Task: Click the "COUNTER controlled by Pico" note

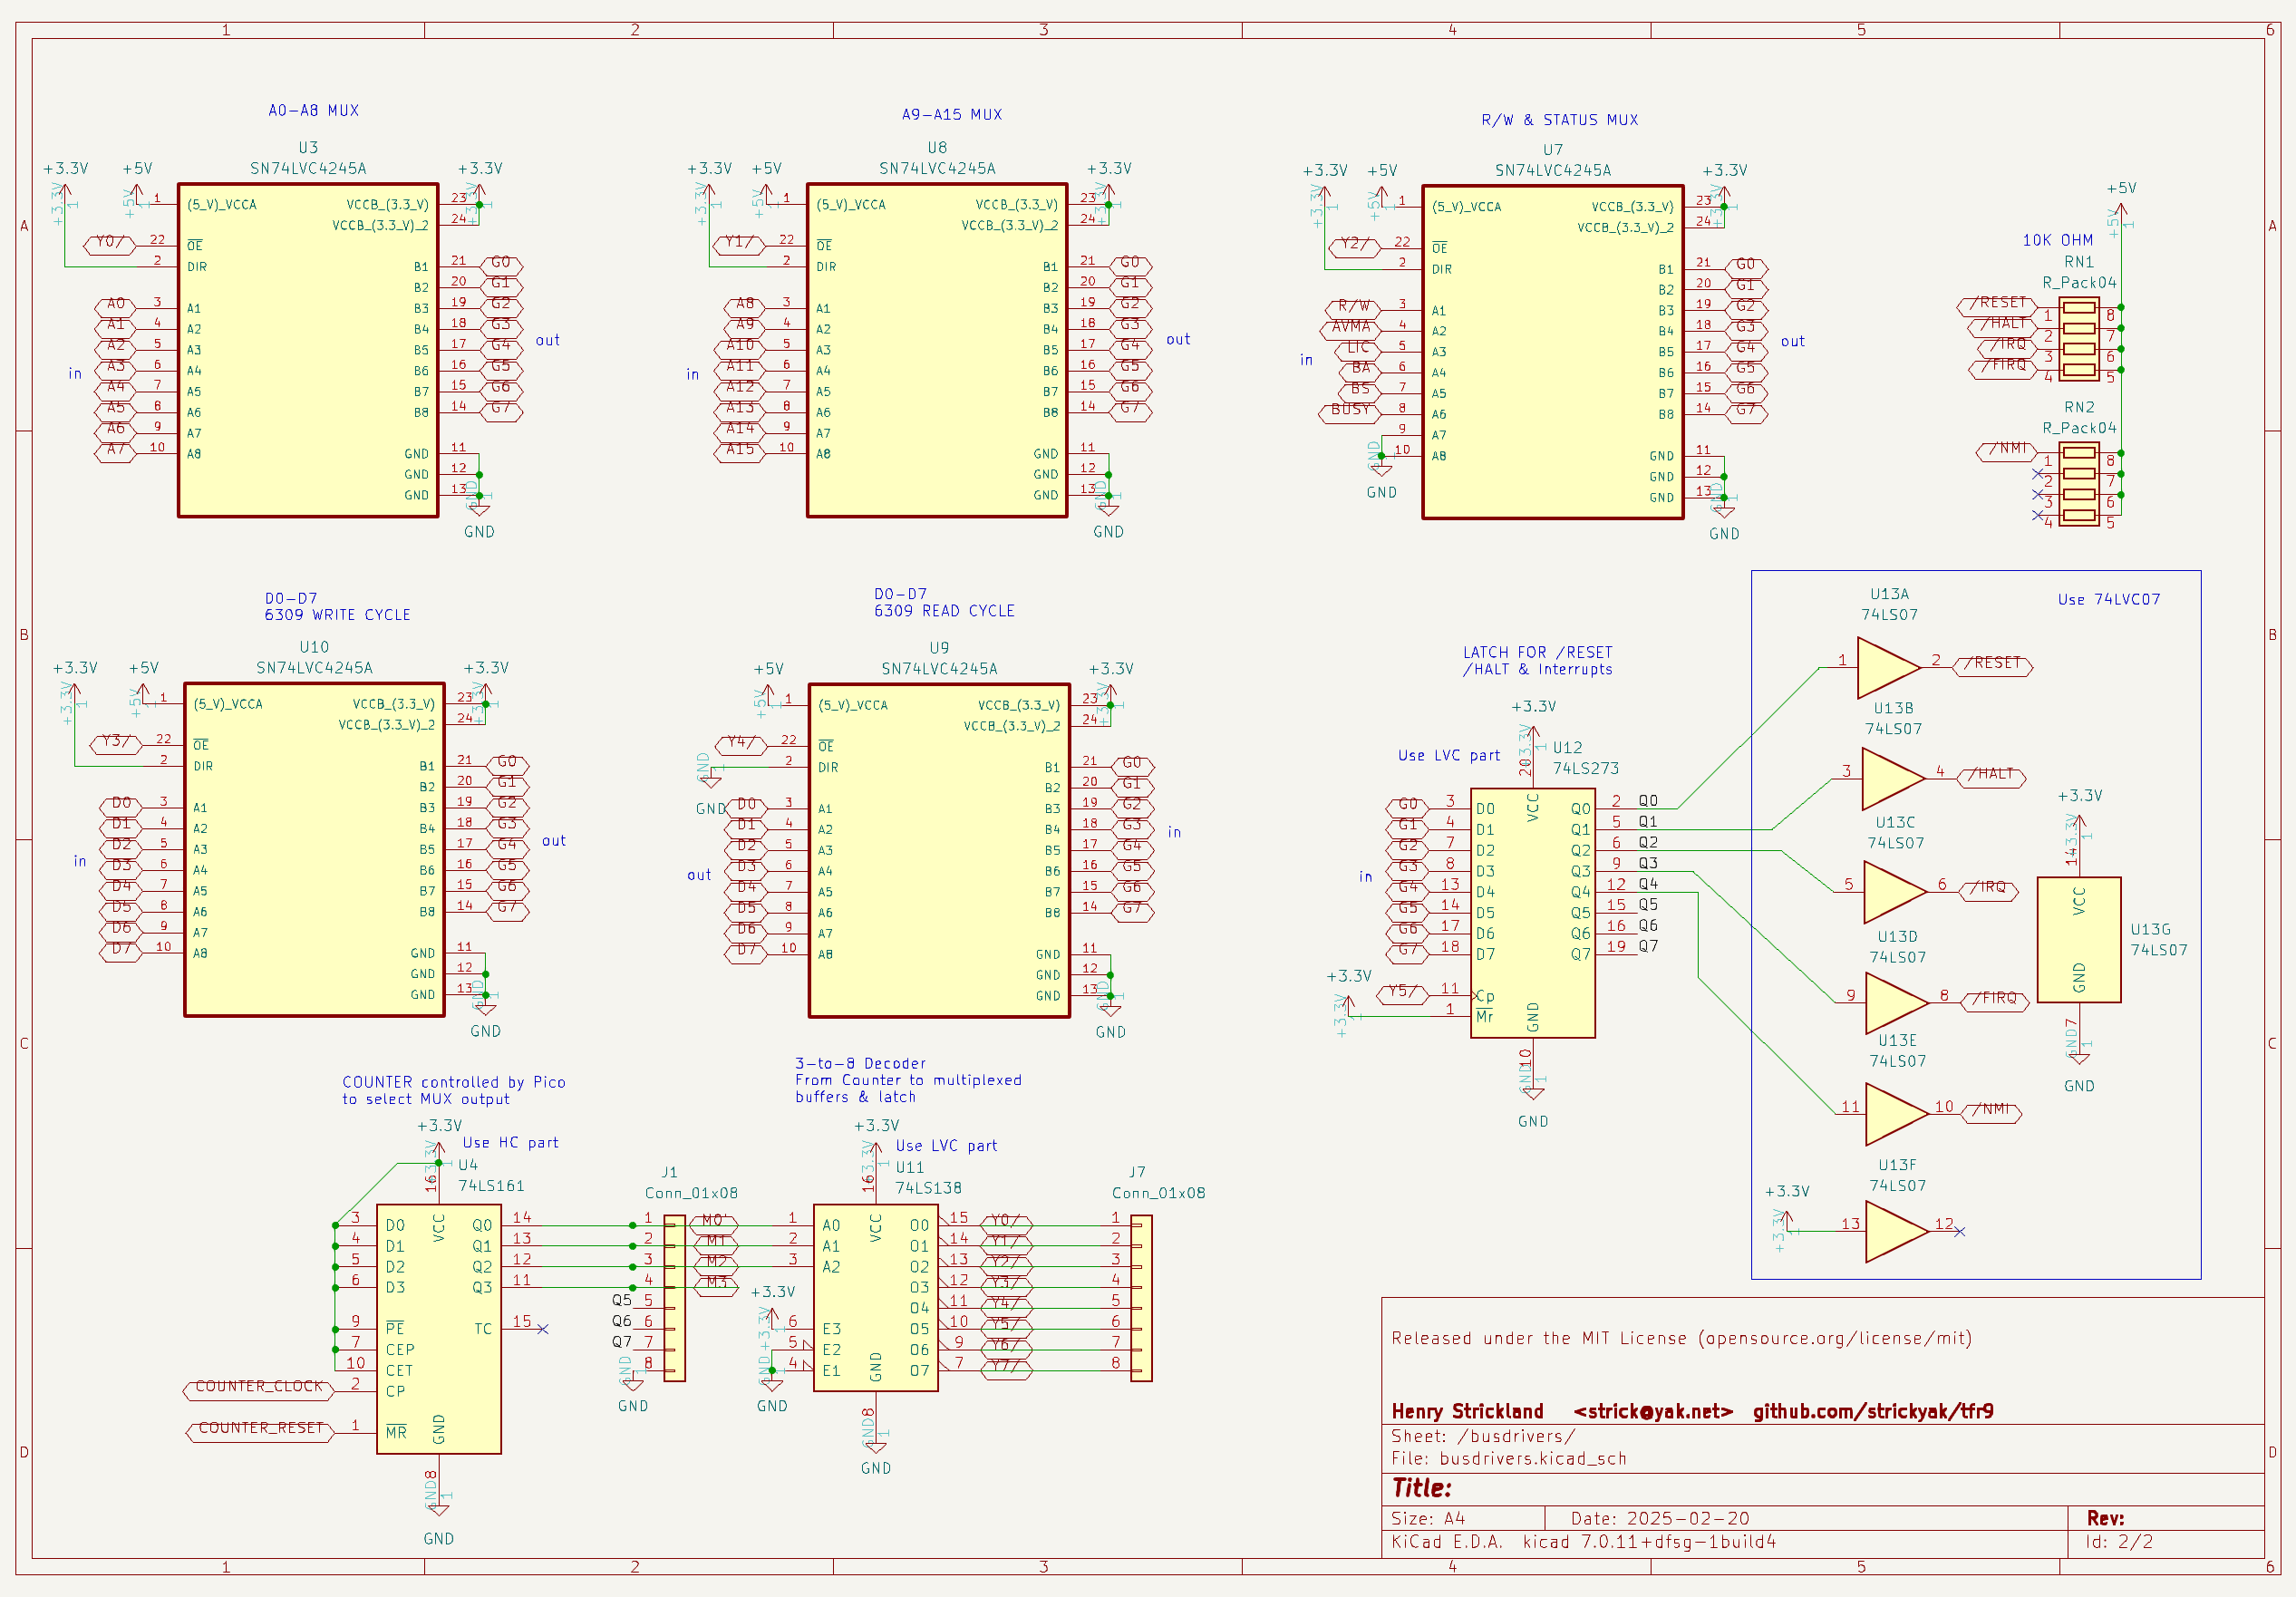Action: [453, 1082]
